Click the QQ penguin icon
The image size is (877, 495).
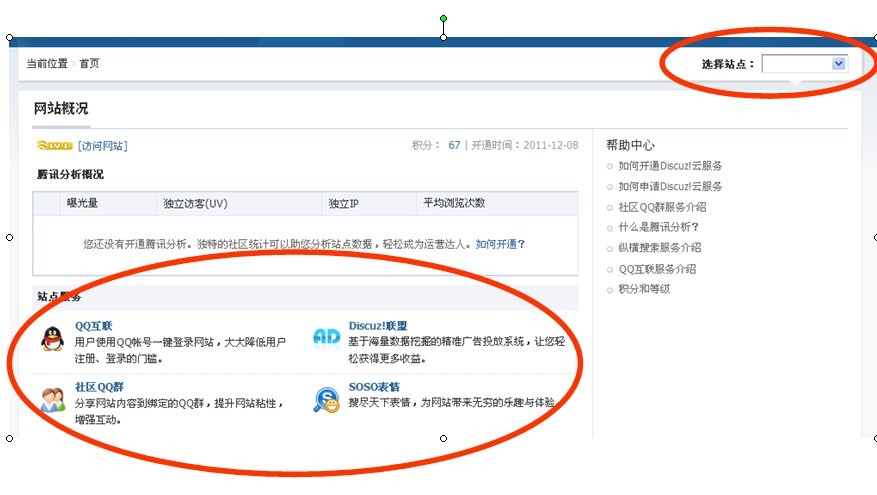click(53, 339)
